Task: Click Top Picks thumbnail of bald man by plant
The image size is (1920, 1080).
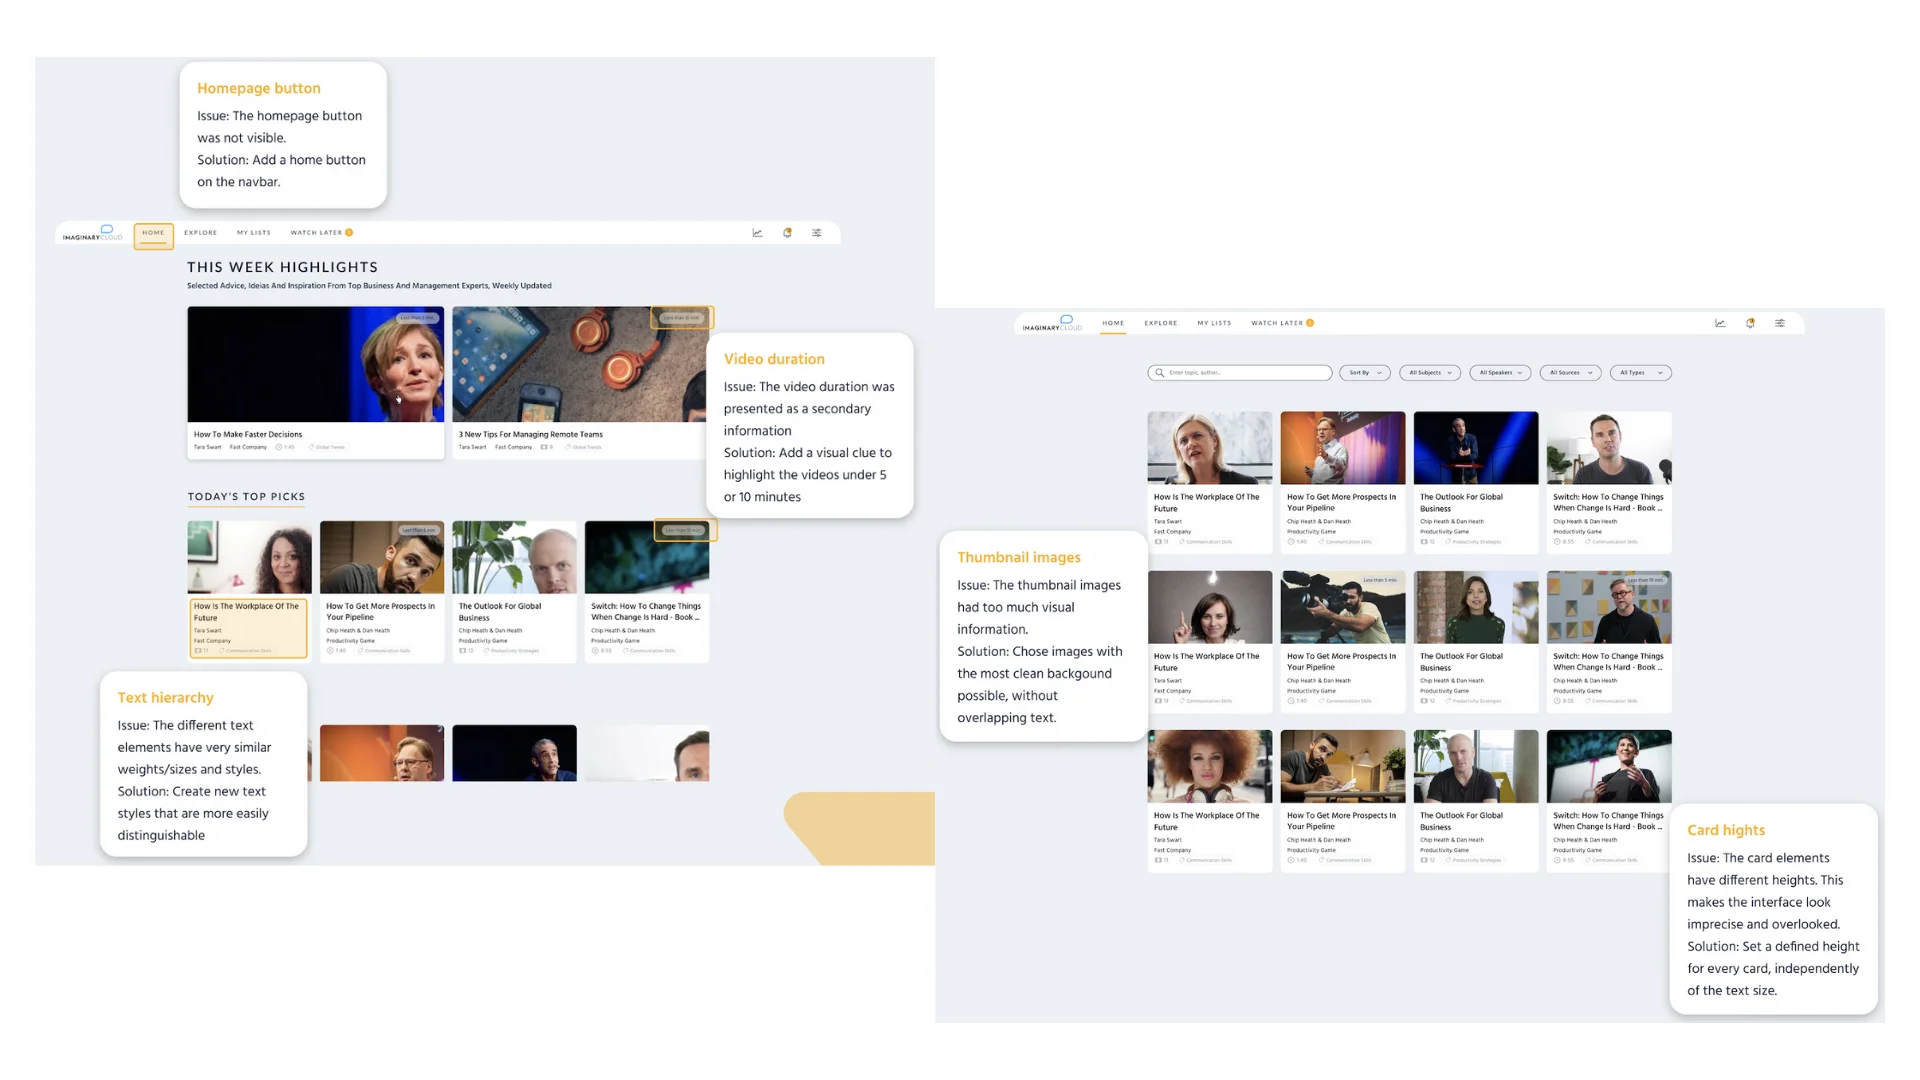Action: tap(515, 558)
